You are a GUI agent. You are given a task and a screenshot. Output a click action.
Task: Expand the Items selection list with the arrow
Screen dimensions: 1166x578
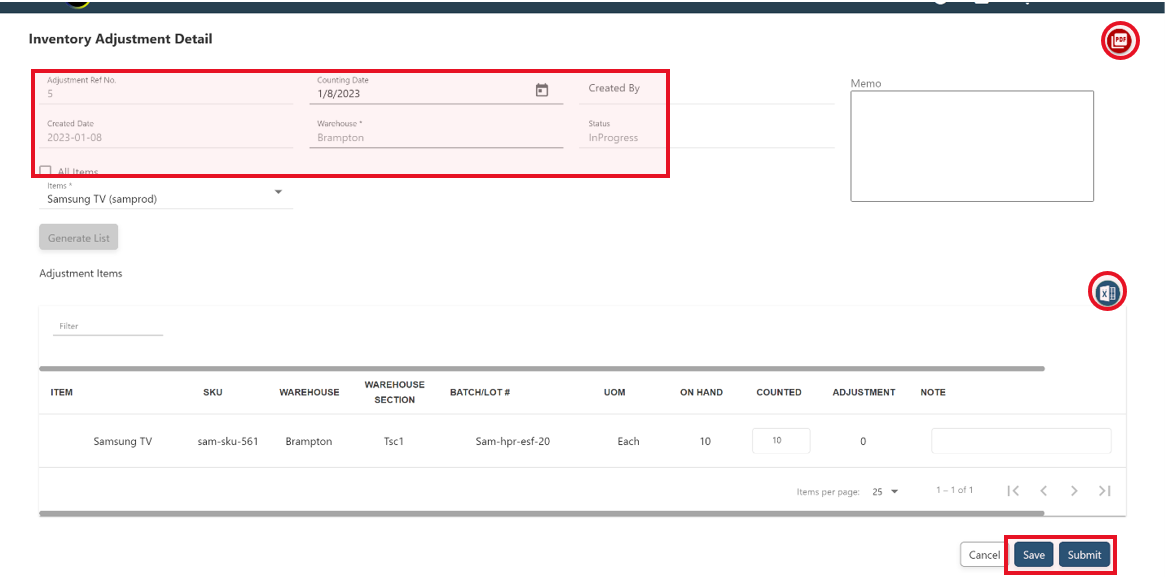pyautogui.click(x=278, y=193)
